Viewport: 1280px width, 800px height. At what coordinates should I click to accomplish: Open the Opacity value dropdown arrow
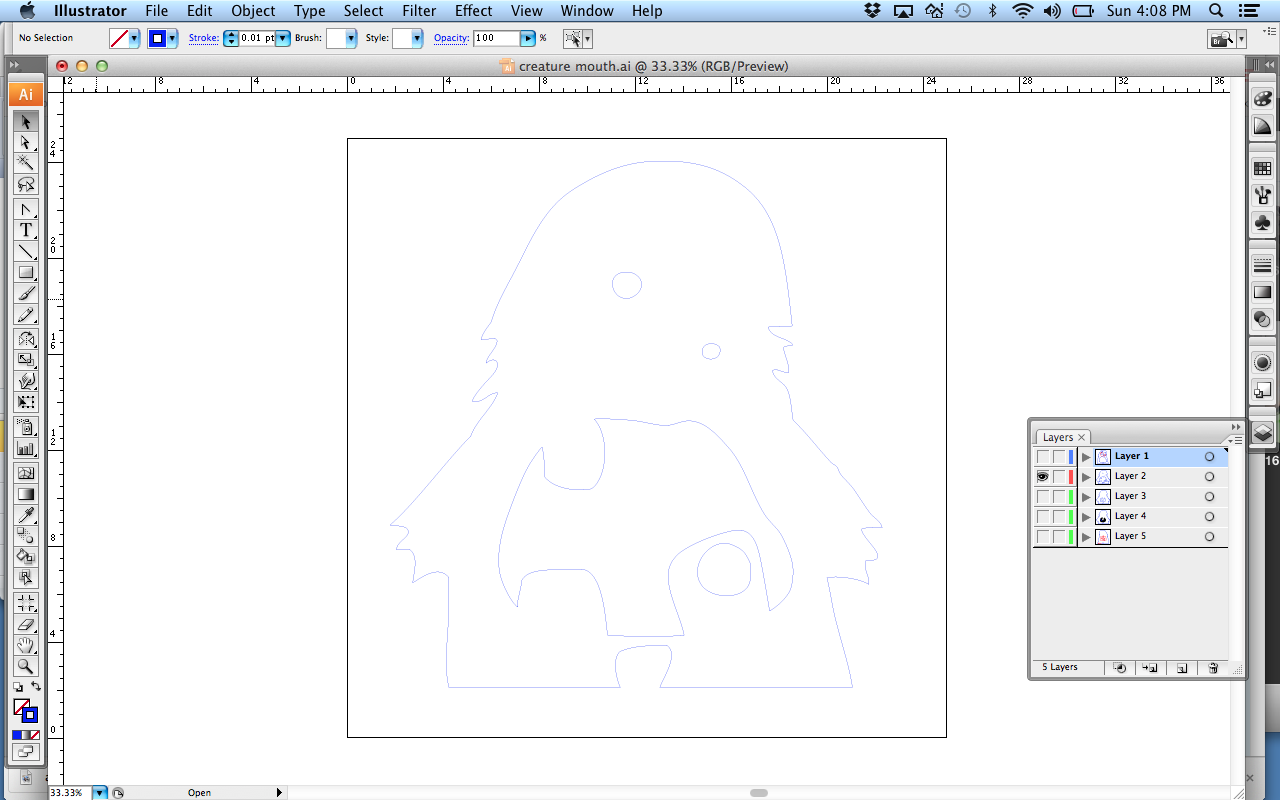pos(528,38)
